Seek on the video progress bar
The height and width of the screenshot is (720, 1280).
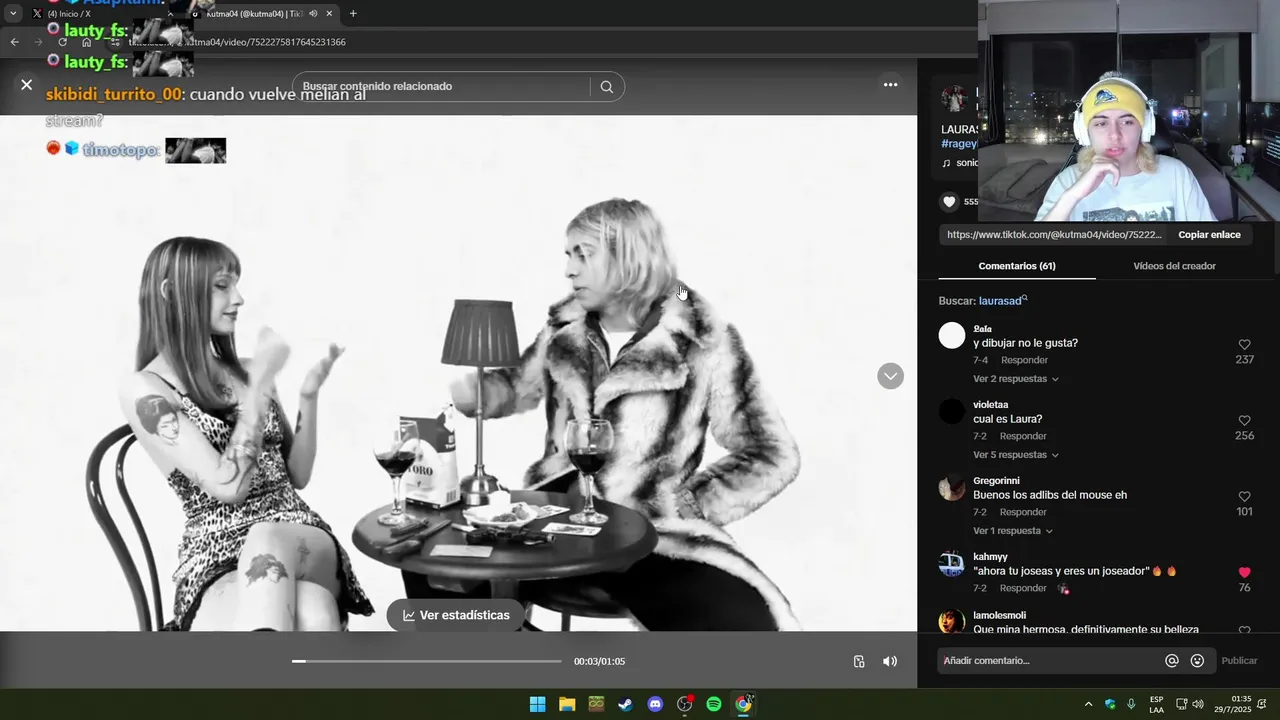click(427, 661)
